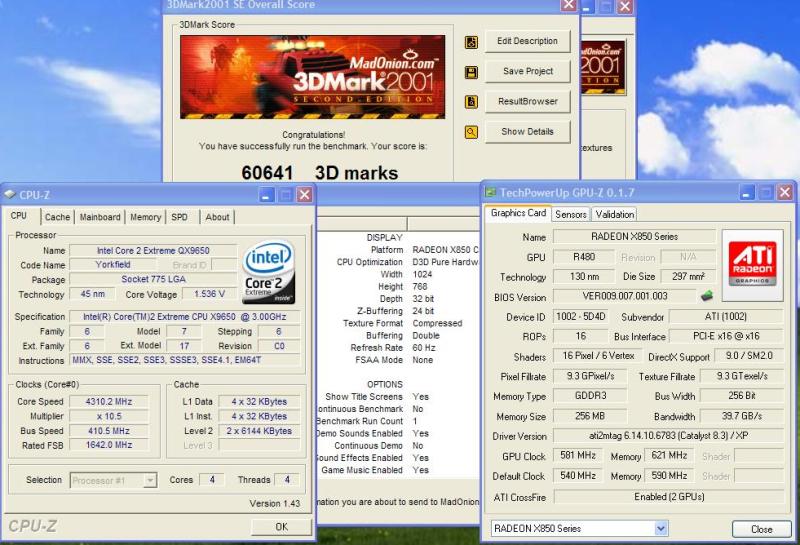Select the Graphics Card tab in GPU-Z

point(518,213)
